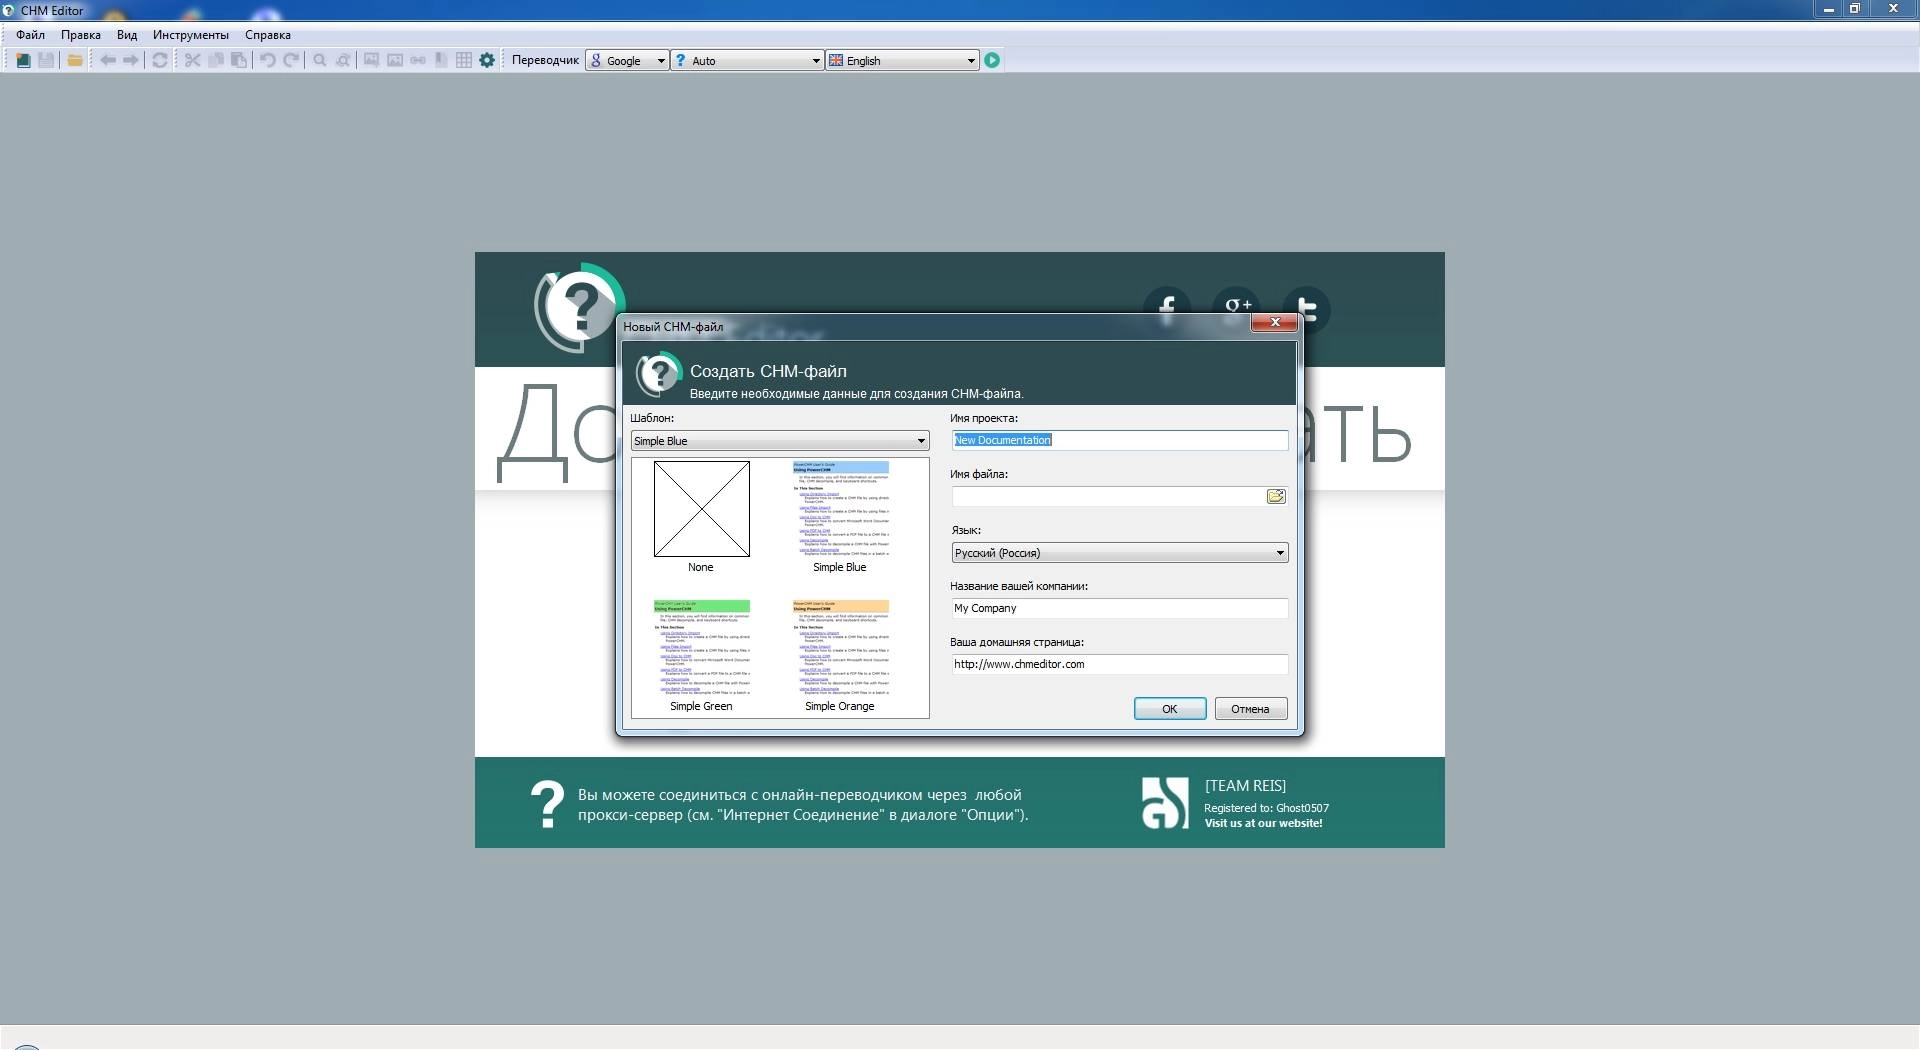1920x1050 pixels.
Task: Click the TEAM REIS logo icon
Action: click(x=1165, y=803)
